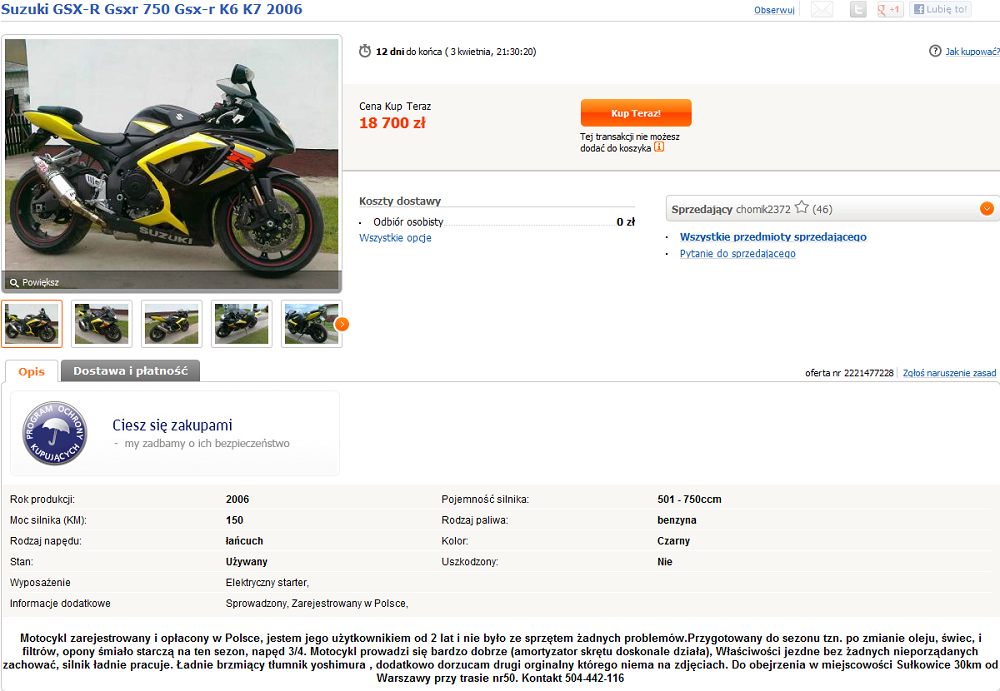Click Zgłoś naruszenie zasad link

(949, 373)
